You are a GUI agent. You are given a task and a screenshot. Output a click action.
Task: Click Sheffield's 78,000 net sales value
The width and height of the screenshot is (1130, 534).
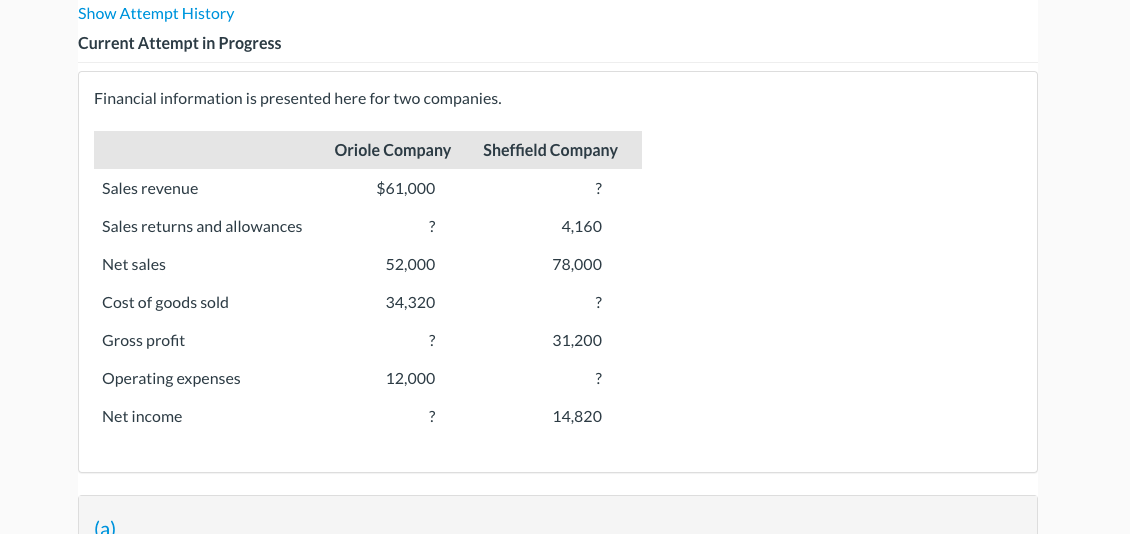pyautogui.click(x=577, y=264)
